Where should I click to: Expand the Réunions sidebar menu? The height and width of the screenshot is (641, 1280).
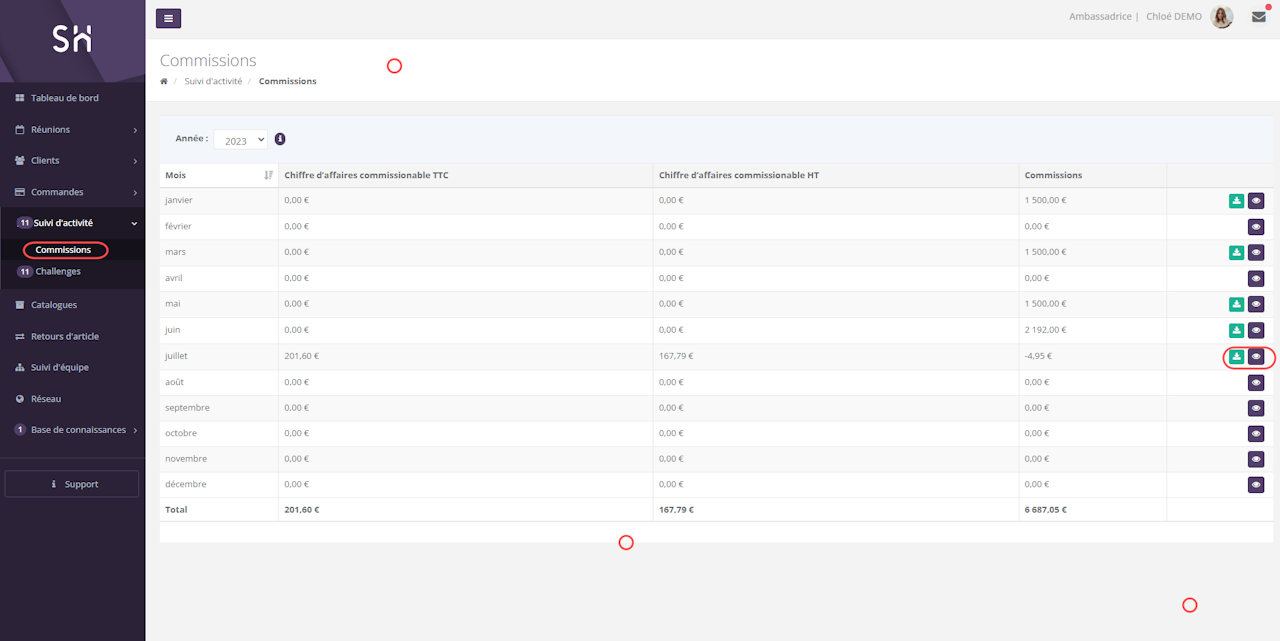[x=72, y=129]
